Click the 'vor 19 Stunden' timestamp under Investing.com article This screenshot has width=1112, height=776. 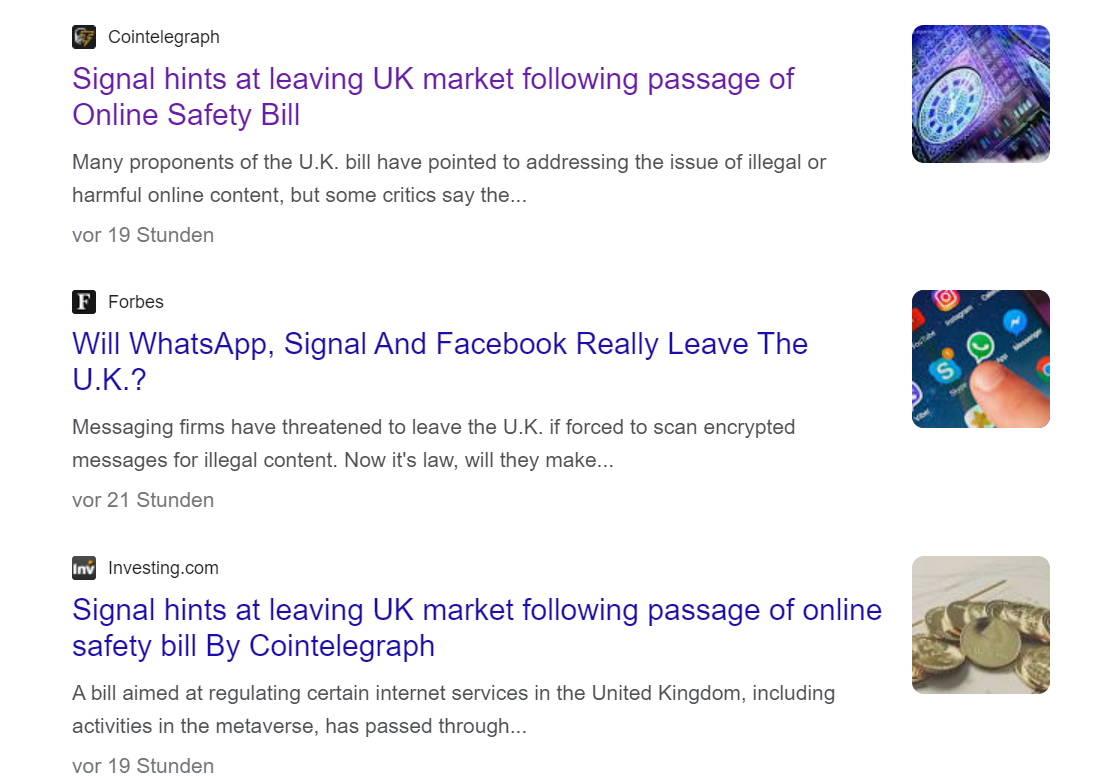coord(143,766)
